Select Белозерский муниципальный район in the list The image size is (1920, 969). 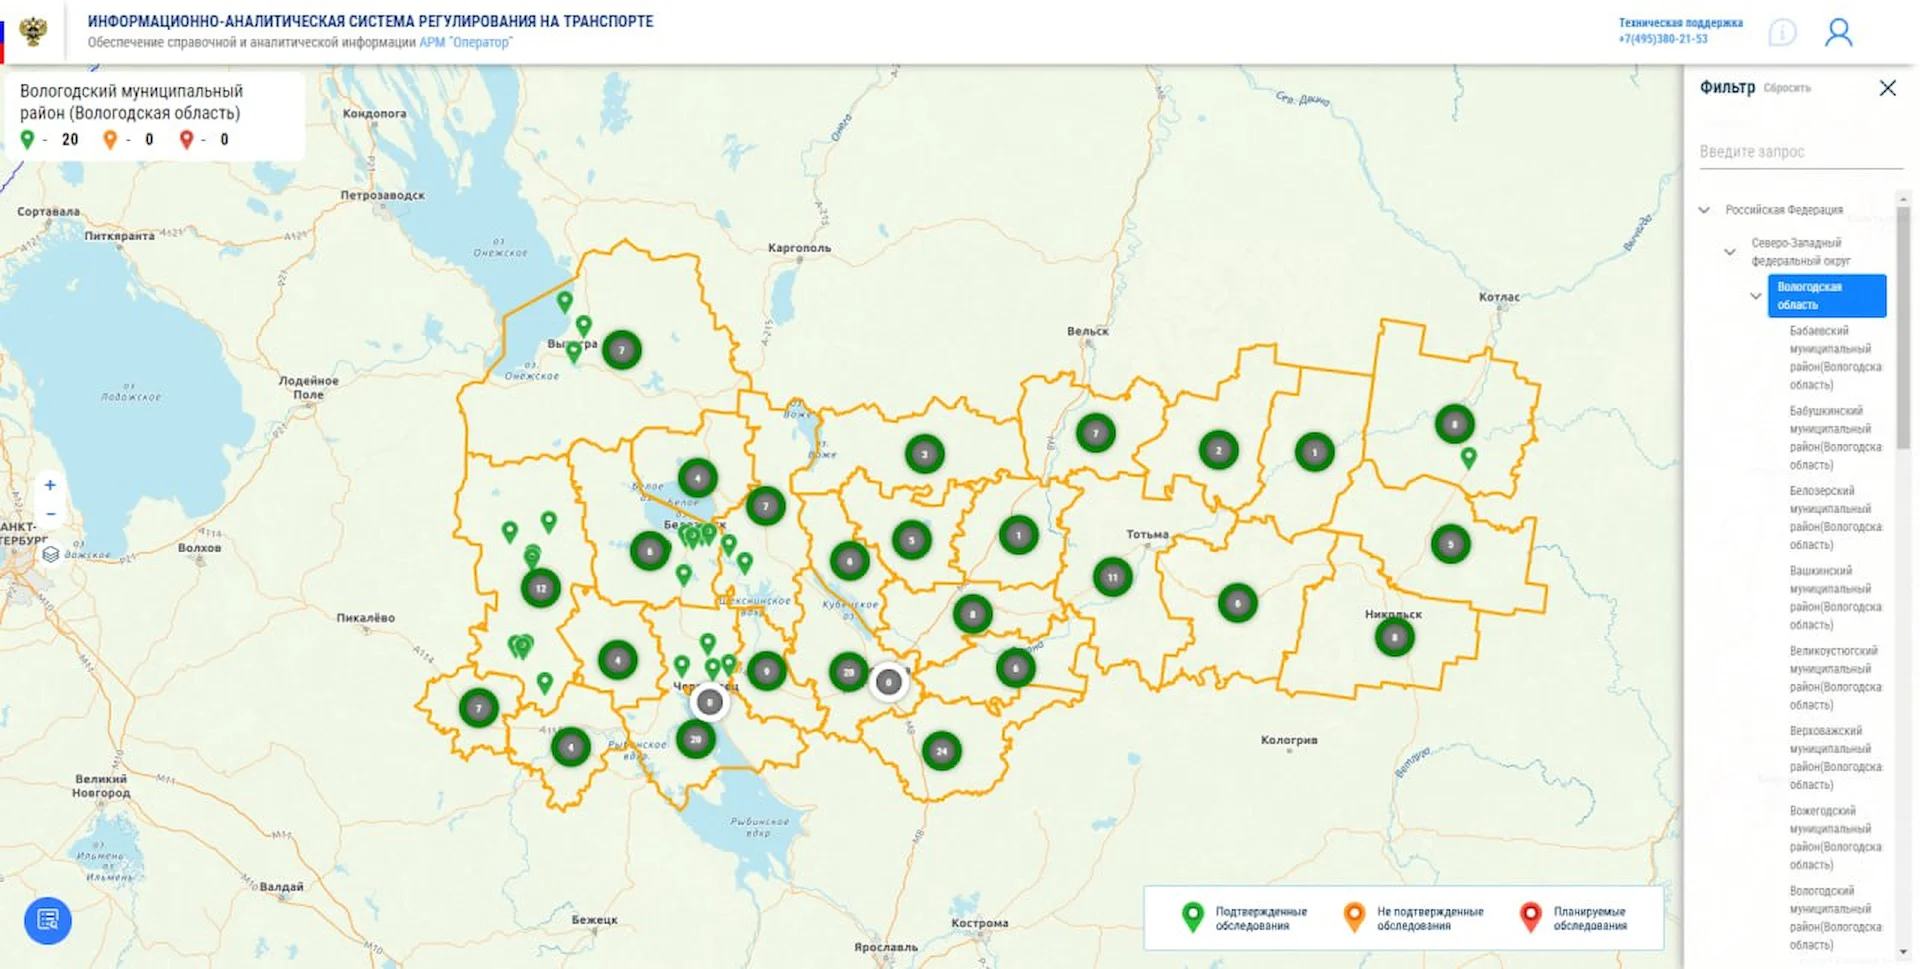coord(1834,517)
